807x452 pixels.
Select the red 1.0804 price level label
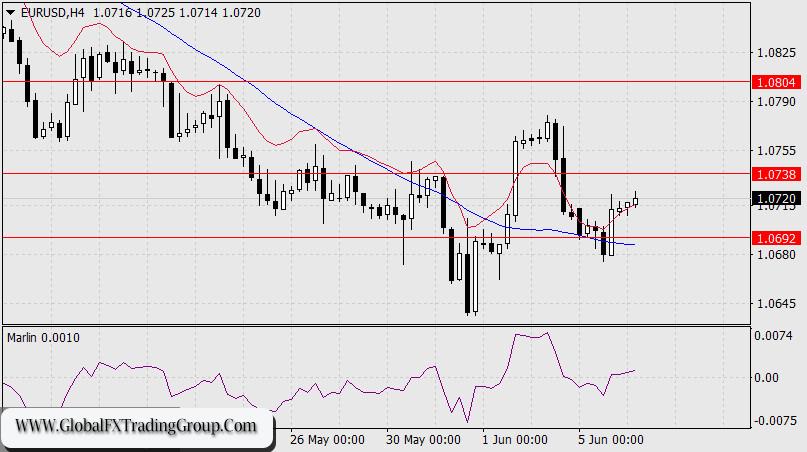pyautogui.click(x=776, y=82)
